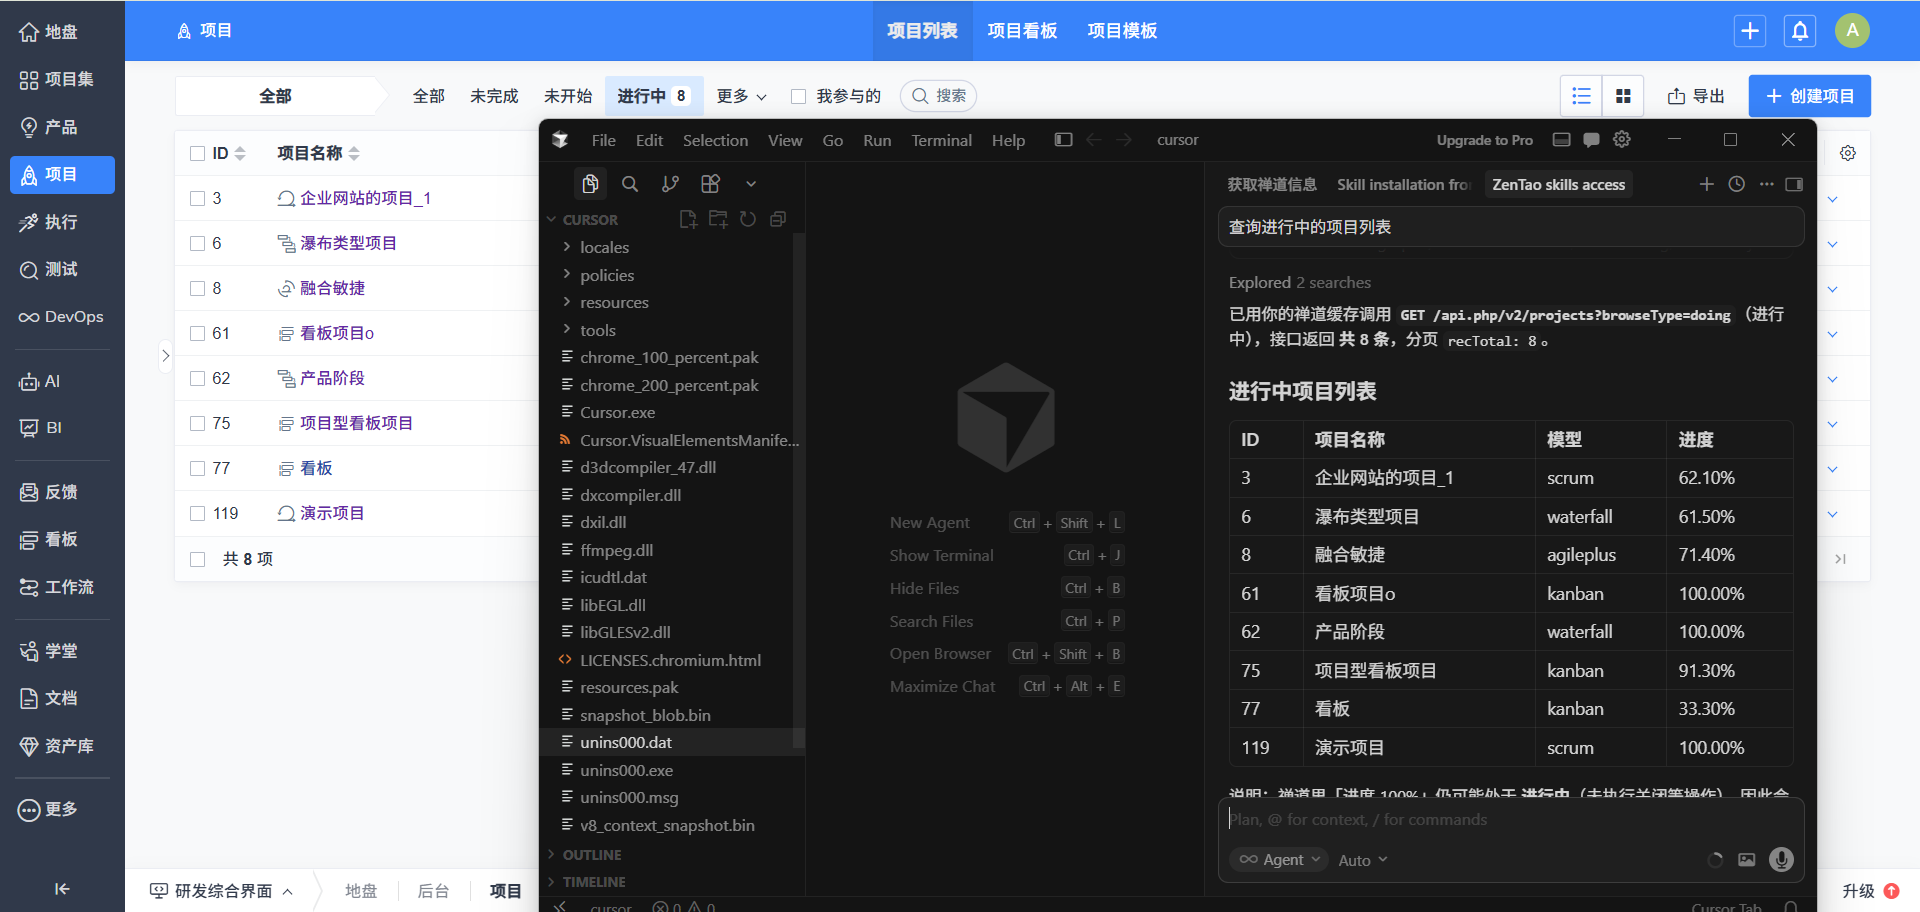
Task: Expand the locales folder
Action: tap(604, 247)
